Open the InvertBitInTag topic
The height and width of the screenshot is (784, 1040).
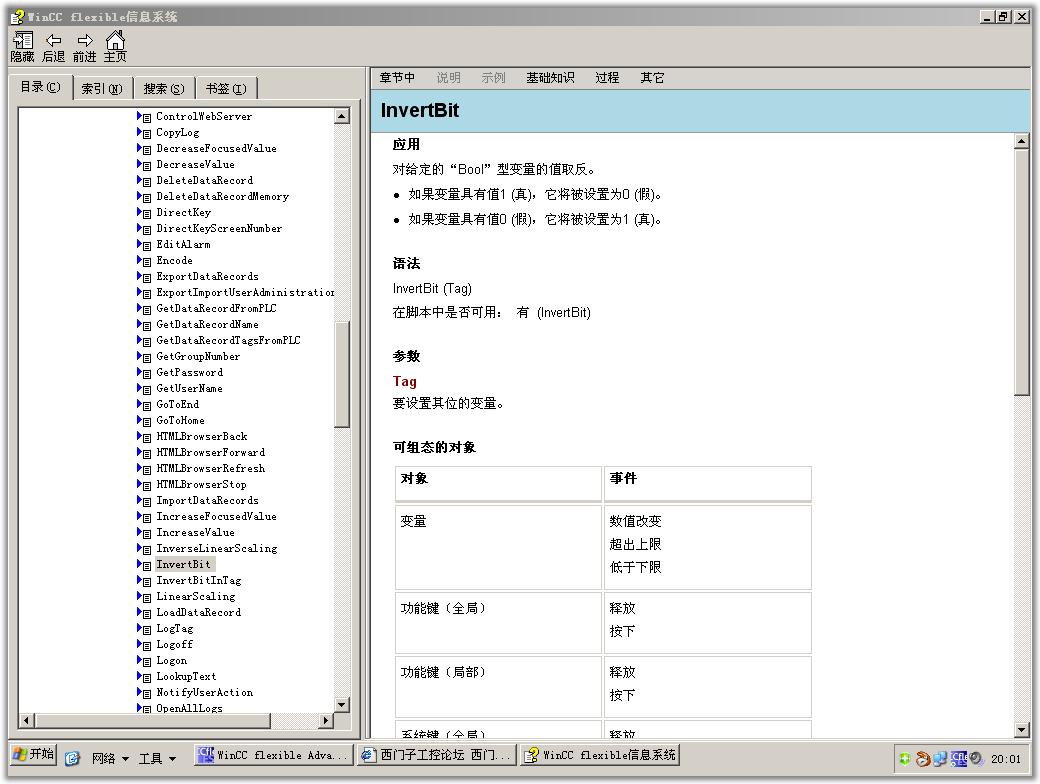click(198, 581)
